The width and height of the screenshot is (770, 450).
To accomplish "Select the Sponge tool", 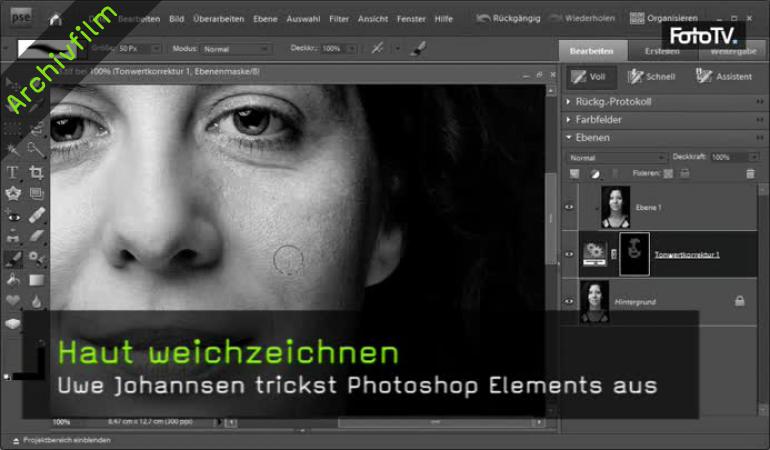I will coord(12,323).
